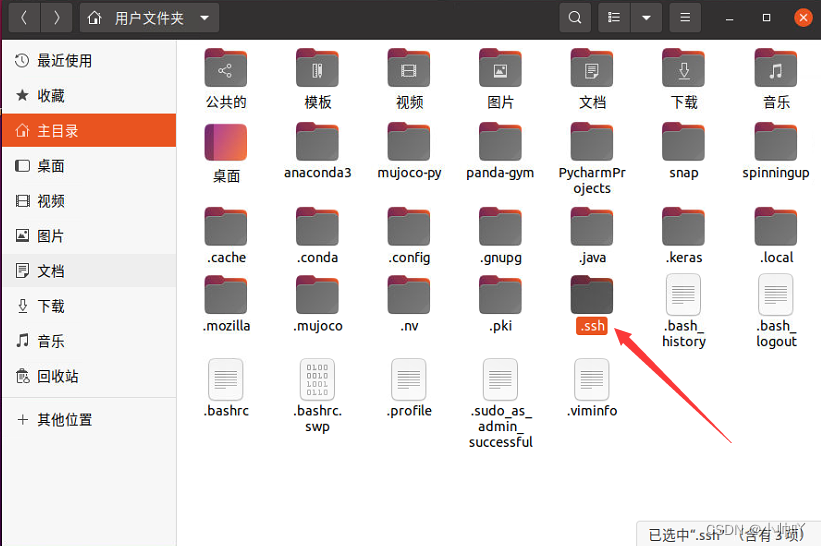Open 视频 in the sidebar
Image resolution: width=821 pixels, height=546 pixels.
[x=89, y=201]
